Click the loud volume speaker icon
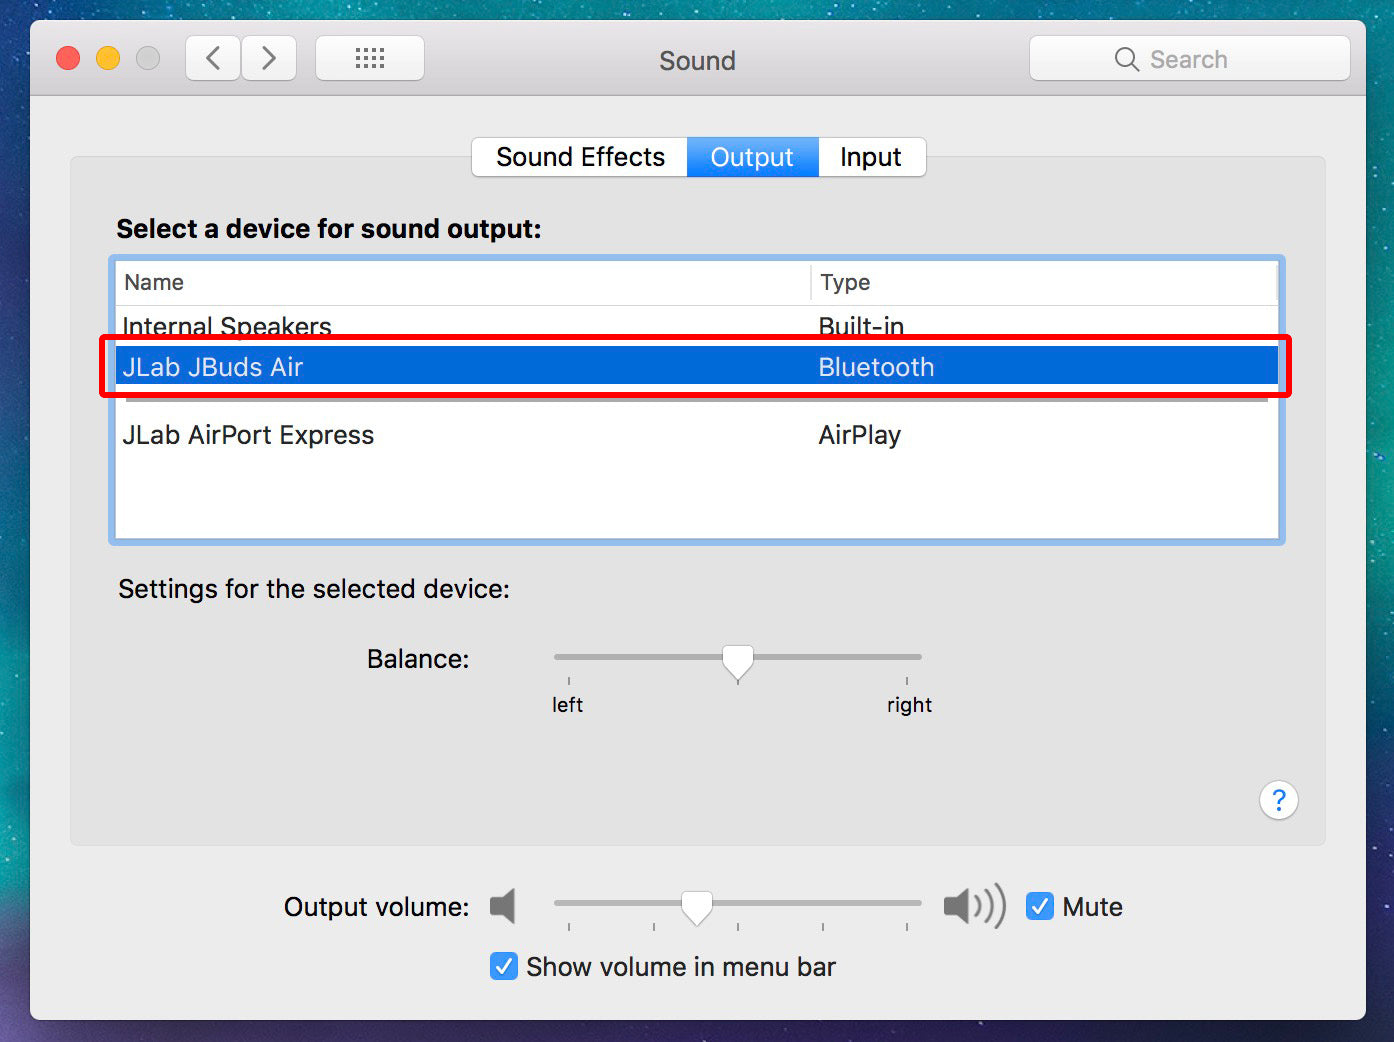1394x1042 pixels. pyautogui.click(x=974, y=906)
